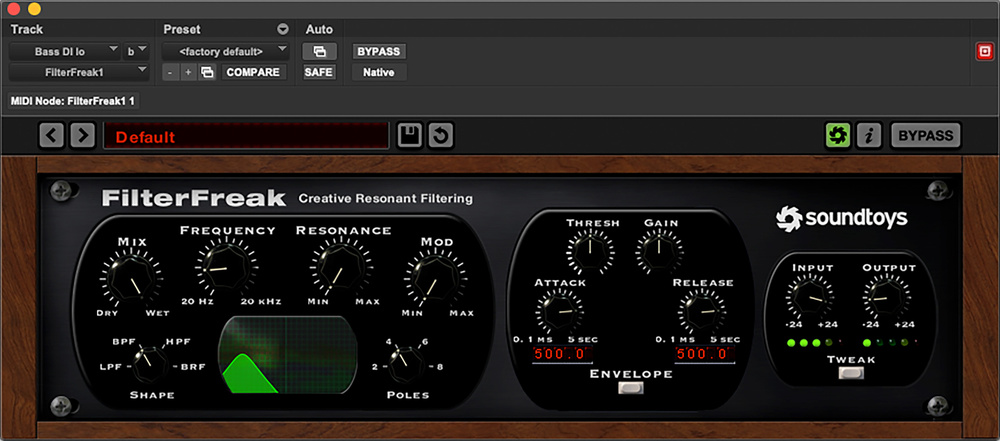Open plugin info with the i icon
This screenshot has height=441, width=1000.
point(869,136)
